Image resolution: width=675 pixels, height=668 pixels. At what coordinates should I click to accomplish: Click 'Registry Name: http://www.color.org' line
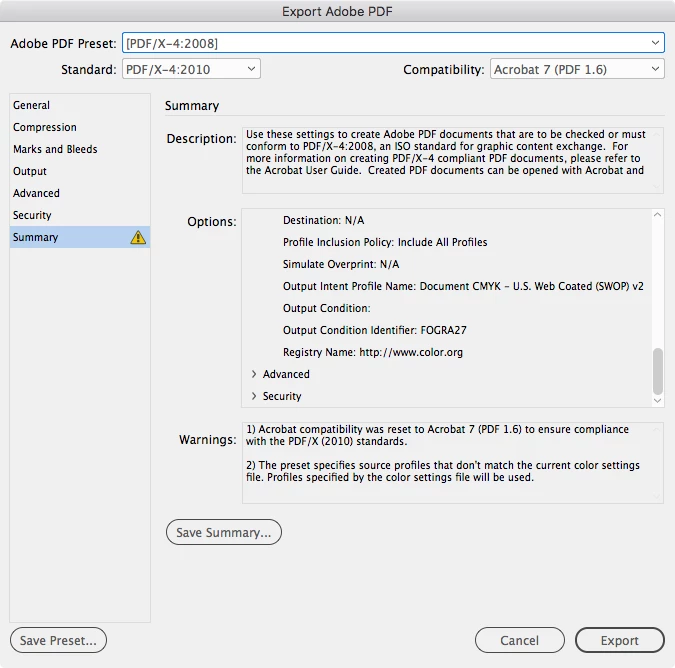coord(373,352)
